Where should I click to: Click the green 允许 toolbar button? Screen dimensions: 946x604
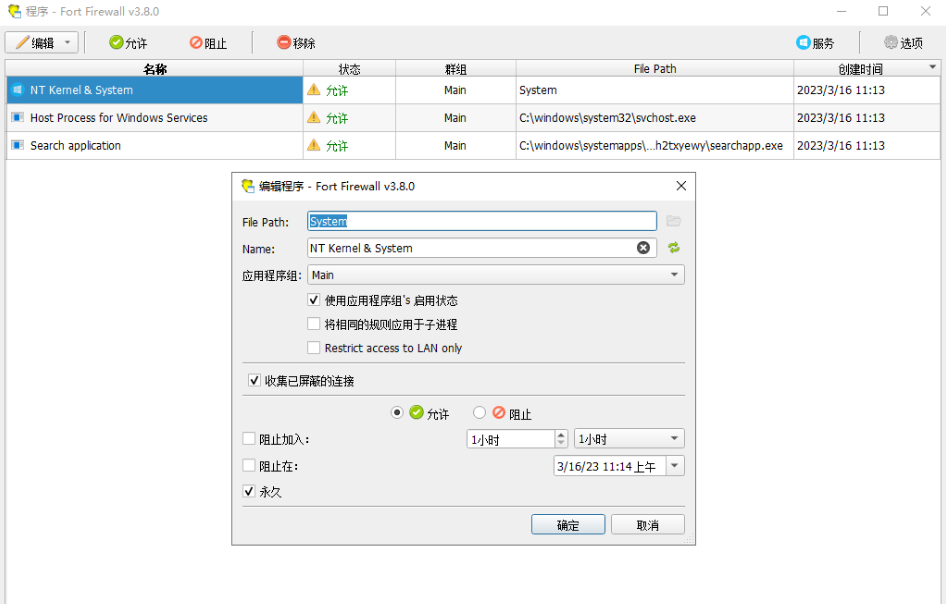click(128, 43)
